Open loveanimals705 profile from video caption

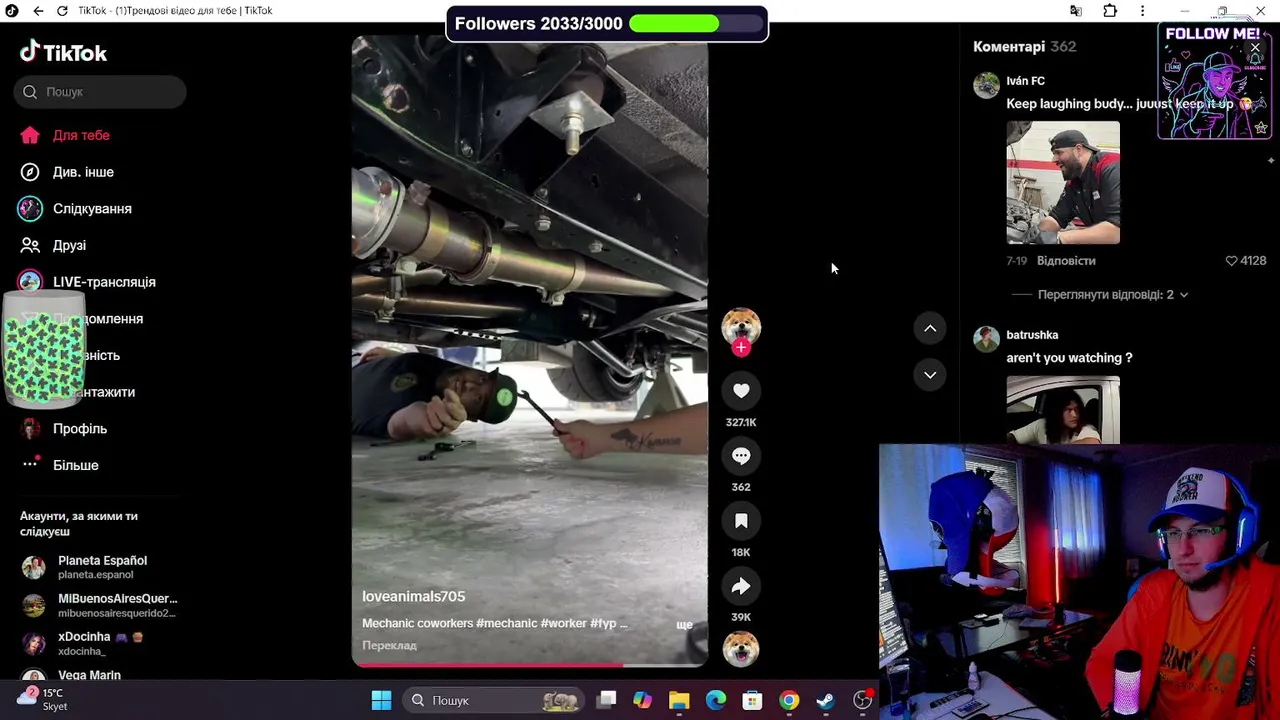[413, 596]
